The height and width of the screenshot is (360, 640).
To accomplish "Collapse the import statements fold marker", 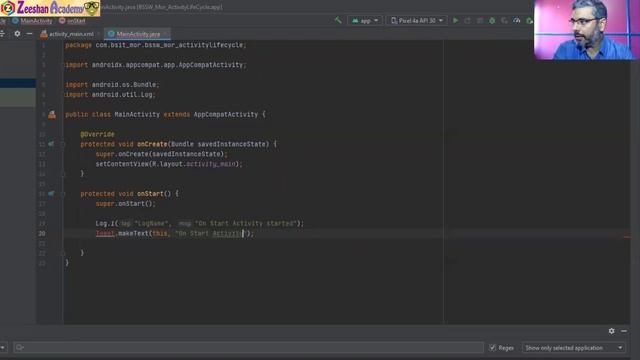I will (x=64, y=65).
